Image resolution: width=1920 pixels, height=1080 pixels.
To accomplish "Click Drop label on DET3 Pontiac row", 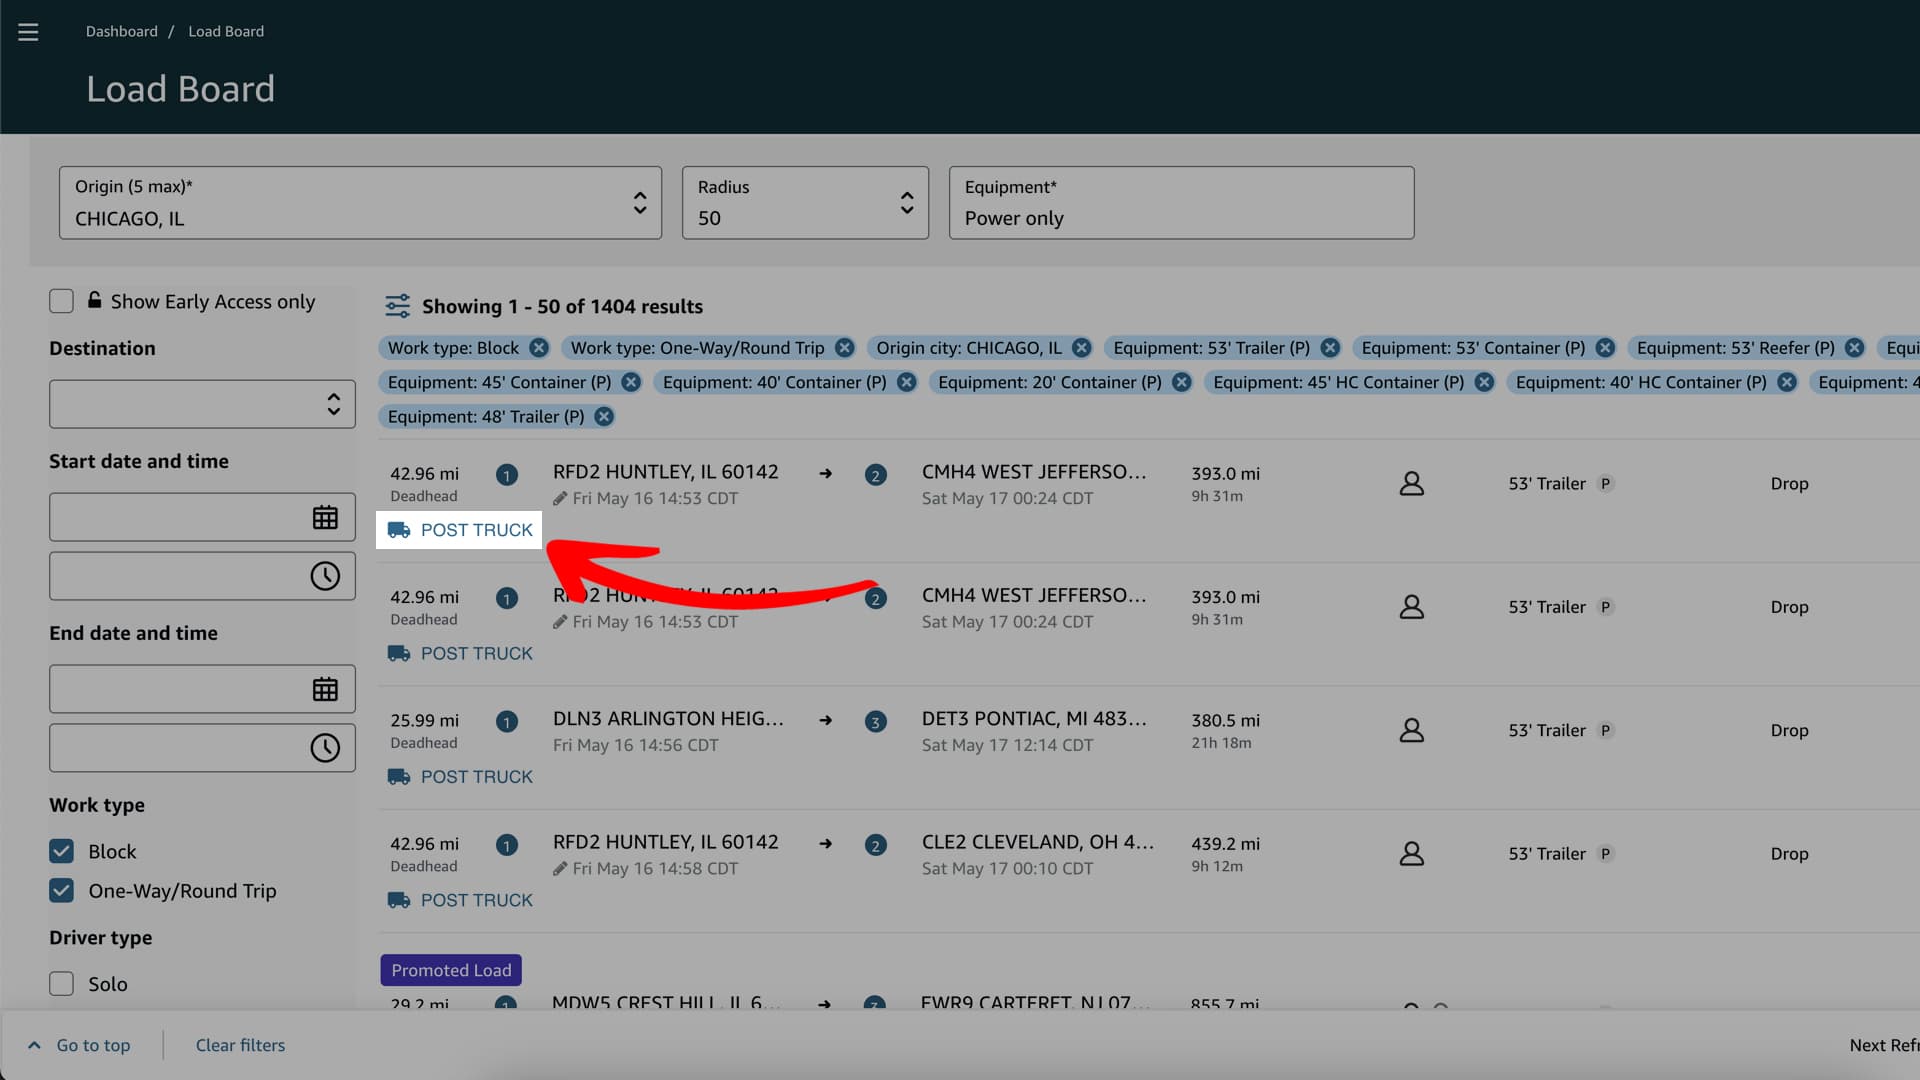I will (1789, 731).
